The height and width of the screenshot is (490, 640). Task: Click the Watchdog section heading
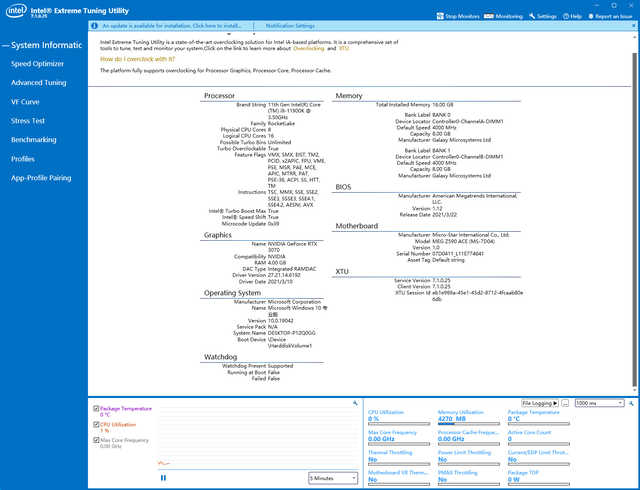[220, 357]
